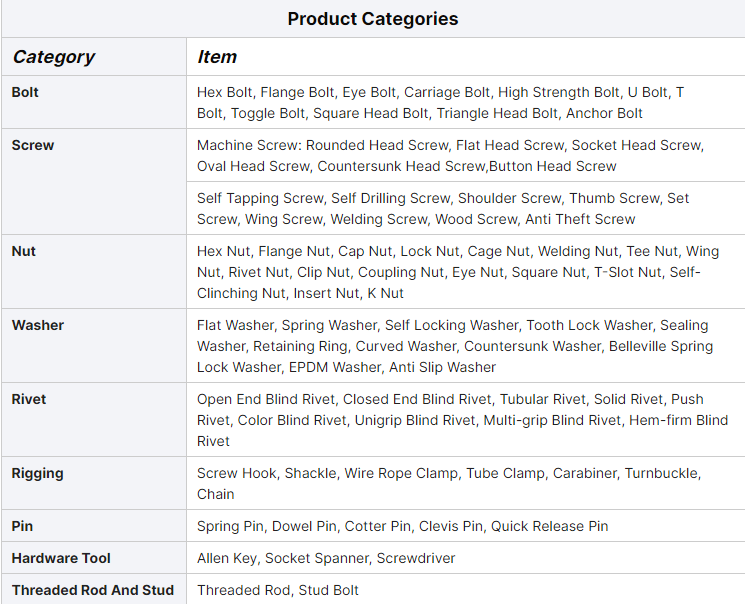
Task: Click the Open End Blind Rivet item list
Action: (x=462, y=420)
